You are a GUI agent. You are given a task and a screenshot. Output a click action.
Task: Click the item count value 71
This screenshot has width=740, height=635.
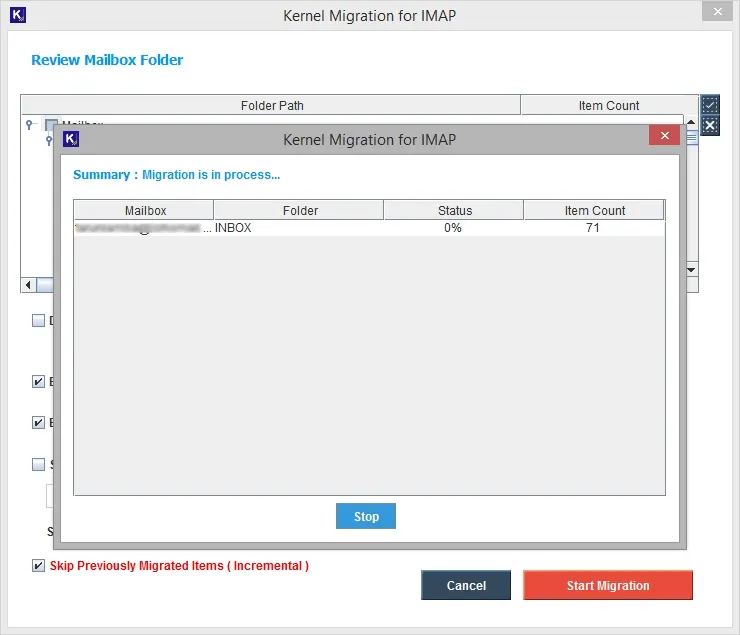tap(593, 228)
